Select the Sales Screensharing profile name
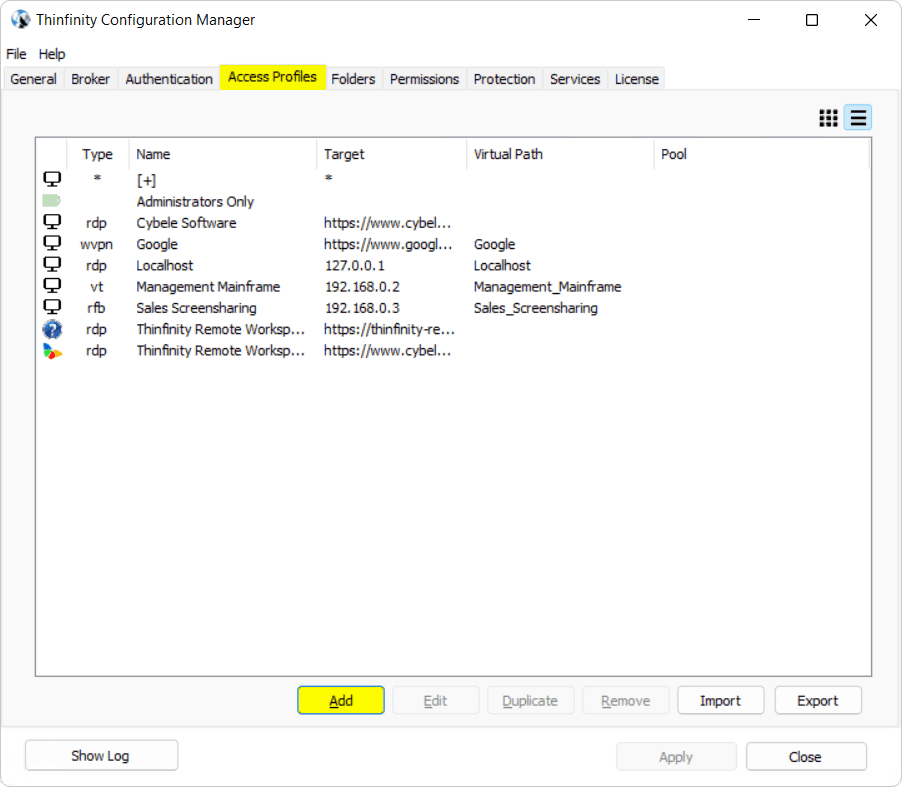The image size is (902, 787). coord(197,308)
